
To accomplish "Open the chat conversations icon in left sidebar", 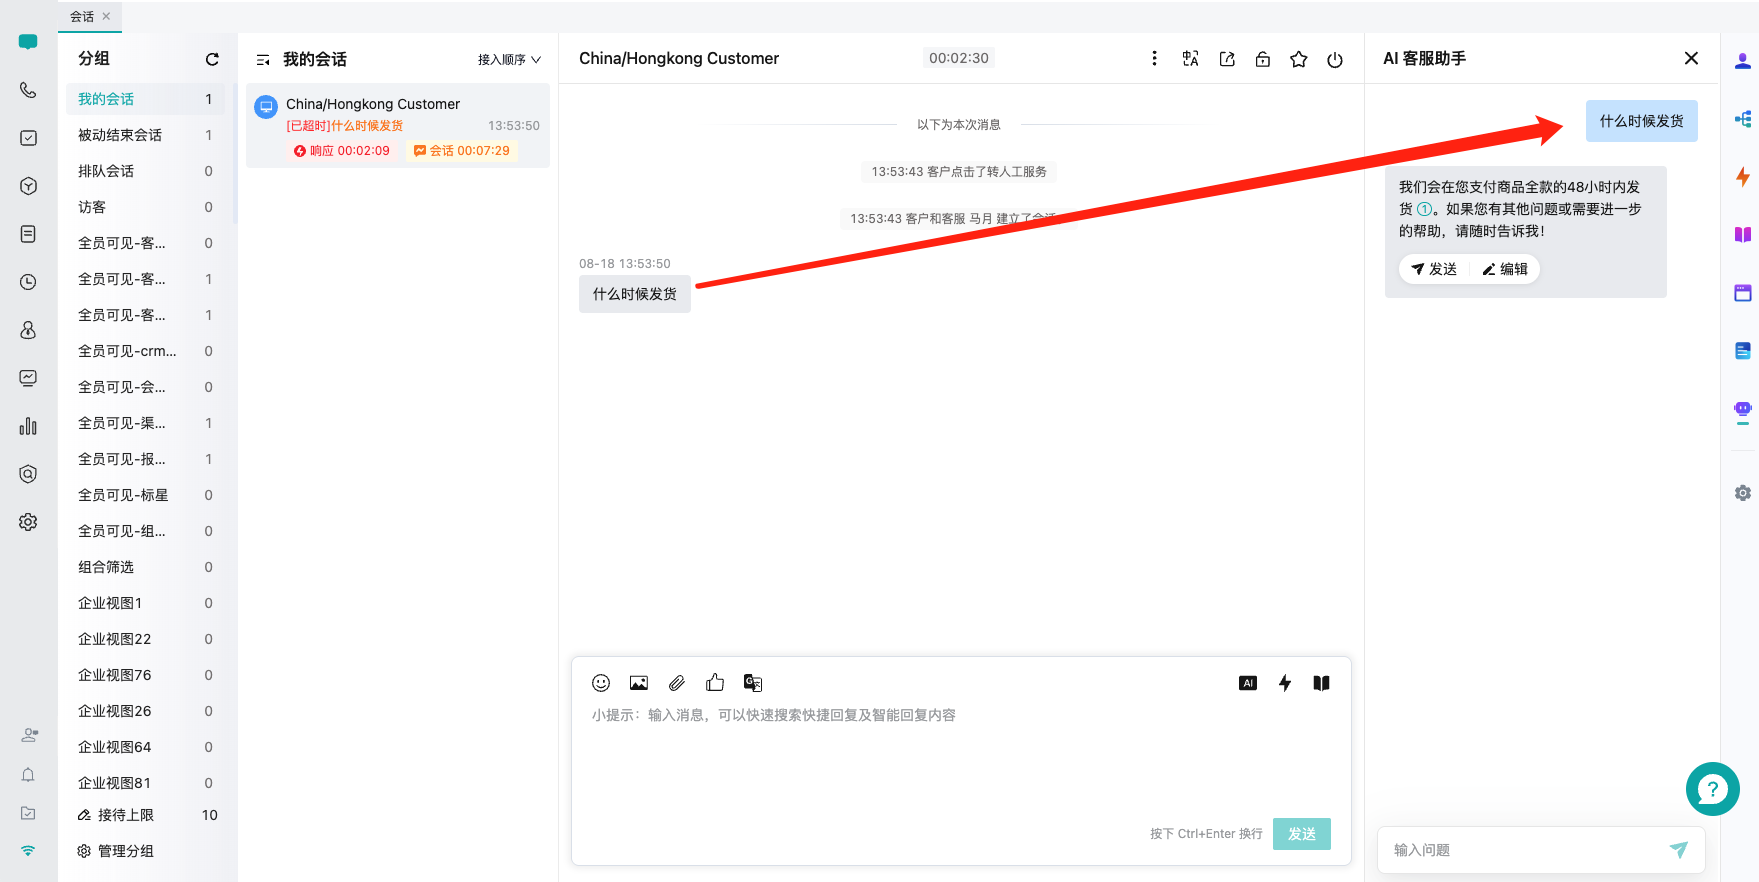I will tap(28, 42).
